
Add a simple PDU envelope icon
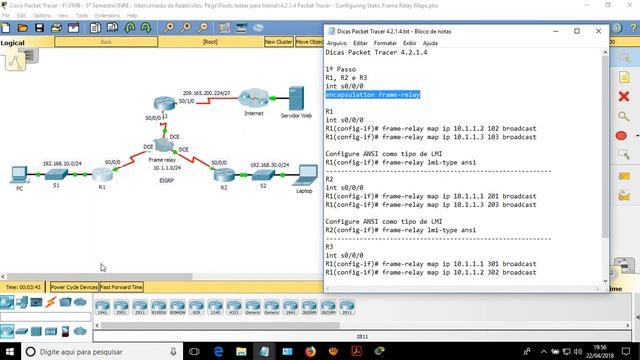[x=624, y=176]
